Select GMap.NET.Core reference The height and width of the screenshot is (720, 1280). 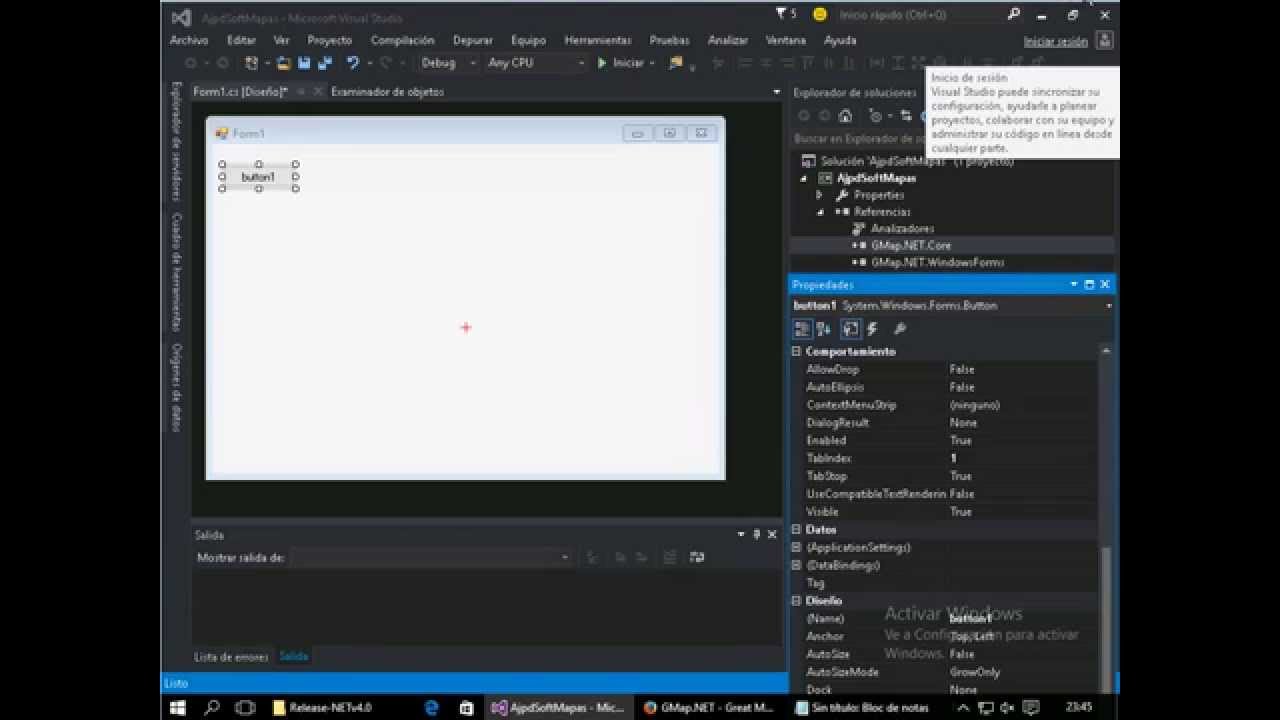[x=910, y=246]
